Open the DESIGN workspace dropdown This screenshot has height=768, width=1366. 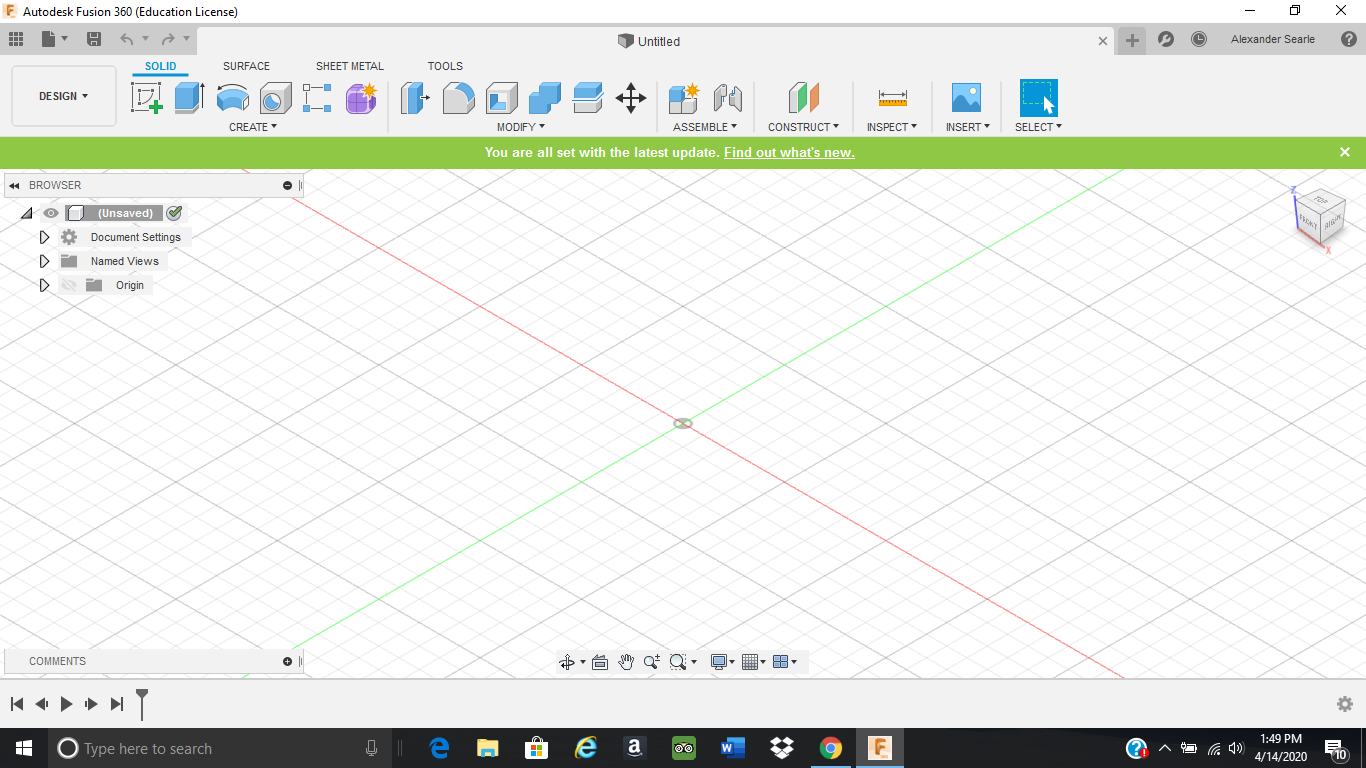click(x=64, y=96)
